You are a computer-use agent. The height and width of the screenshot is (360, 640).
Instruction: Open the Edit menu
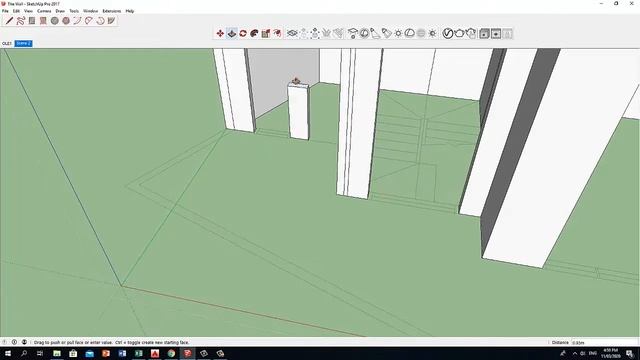pos(16,11)
